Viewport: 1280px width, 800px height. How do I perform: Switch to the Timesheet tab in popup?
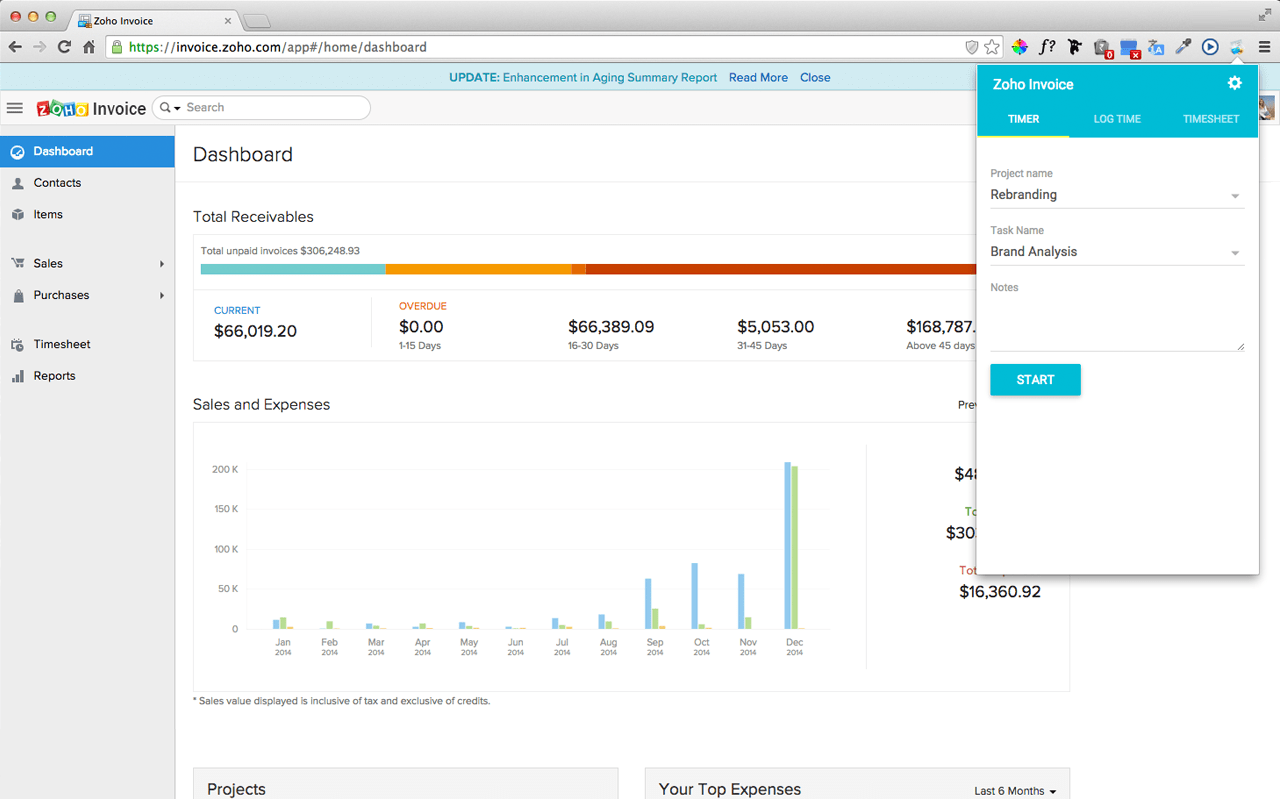tap(1210, 119)
